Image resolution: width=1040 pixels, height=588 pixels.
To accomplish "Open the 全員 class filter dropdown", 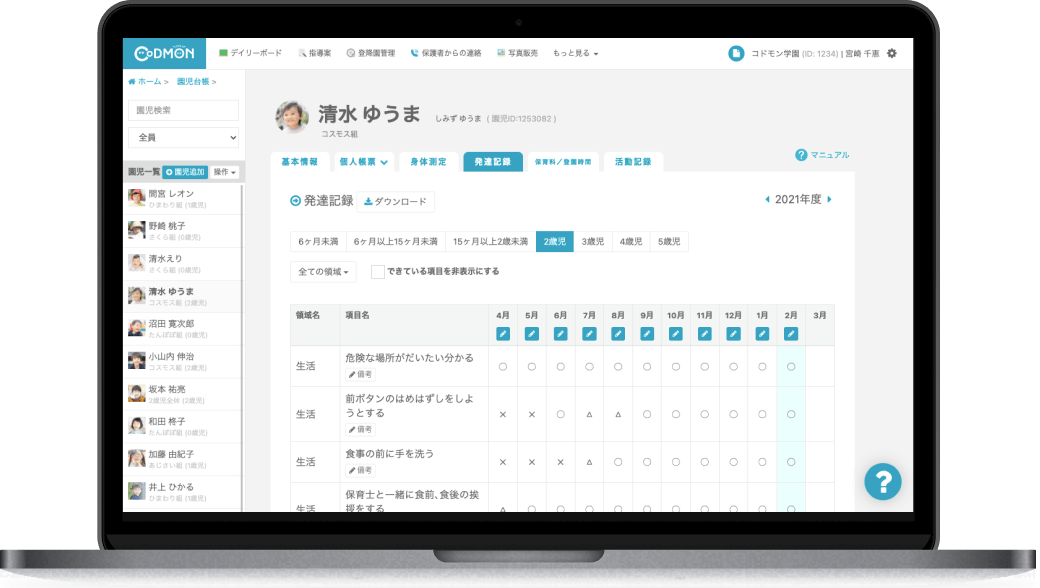I will point(183,137).
